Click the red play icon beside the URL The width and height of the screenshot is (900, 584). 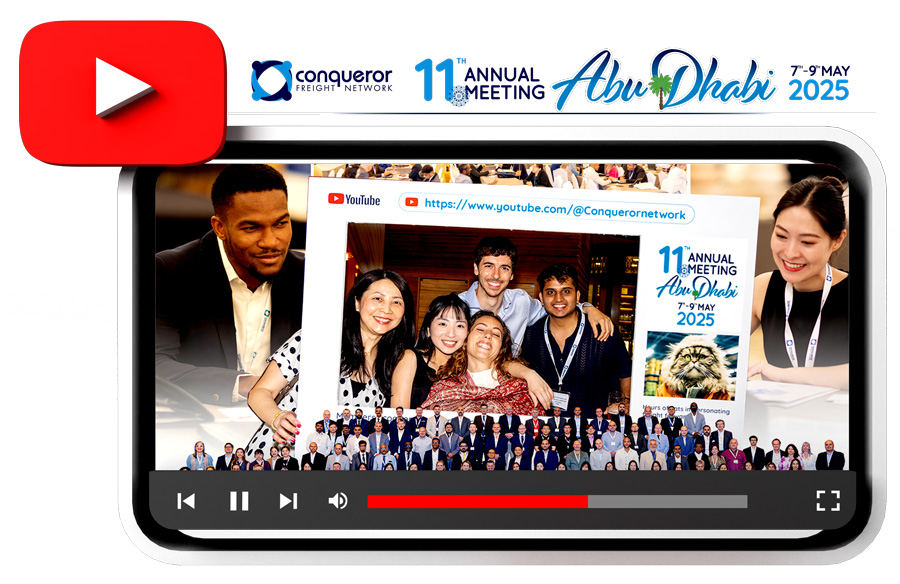[410, 202]
